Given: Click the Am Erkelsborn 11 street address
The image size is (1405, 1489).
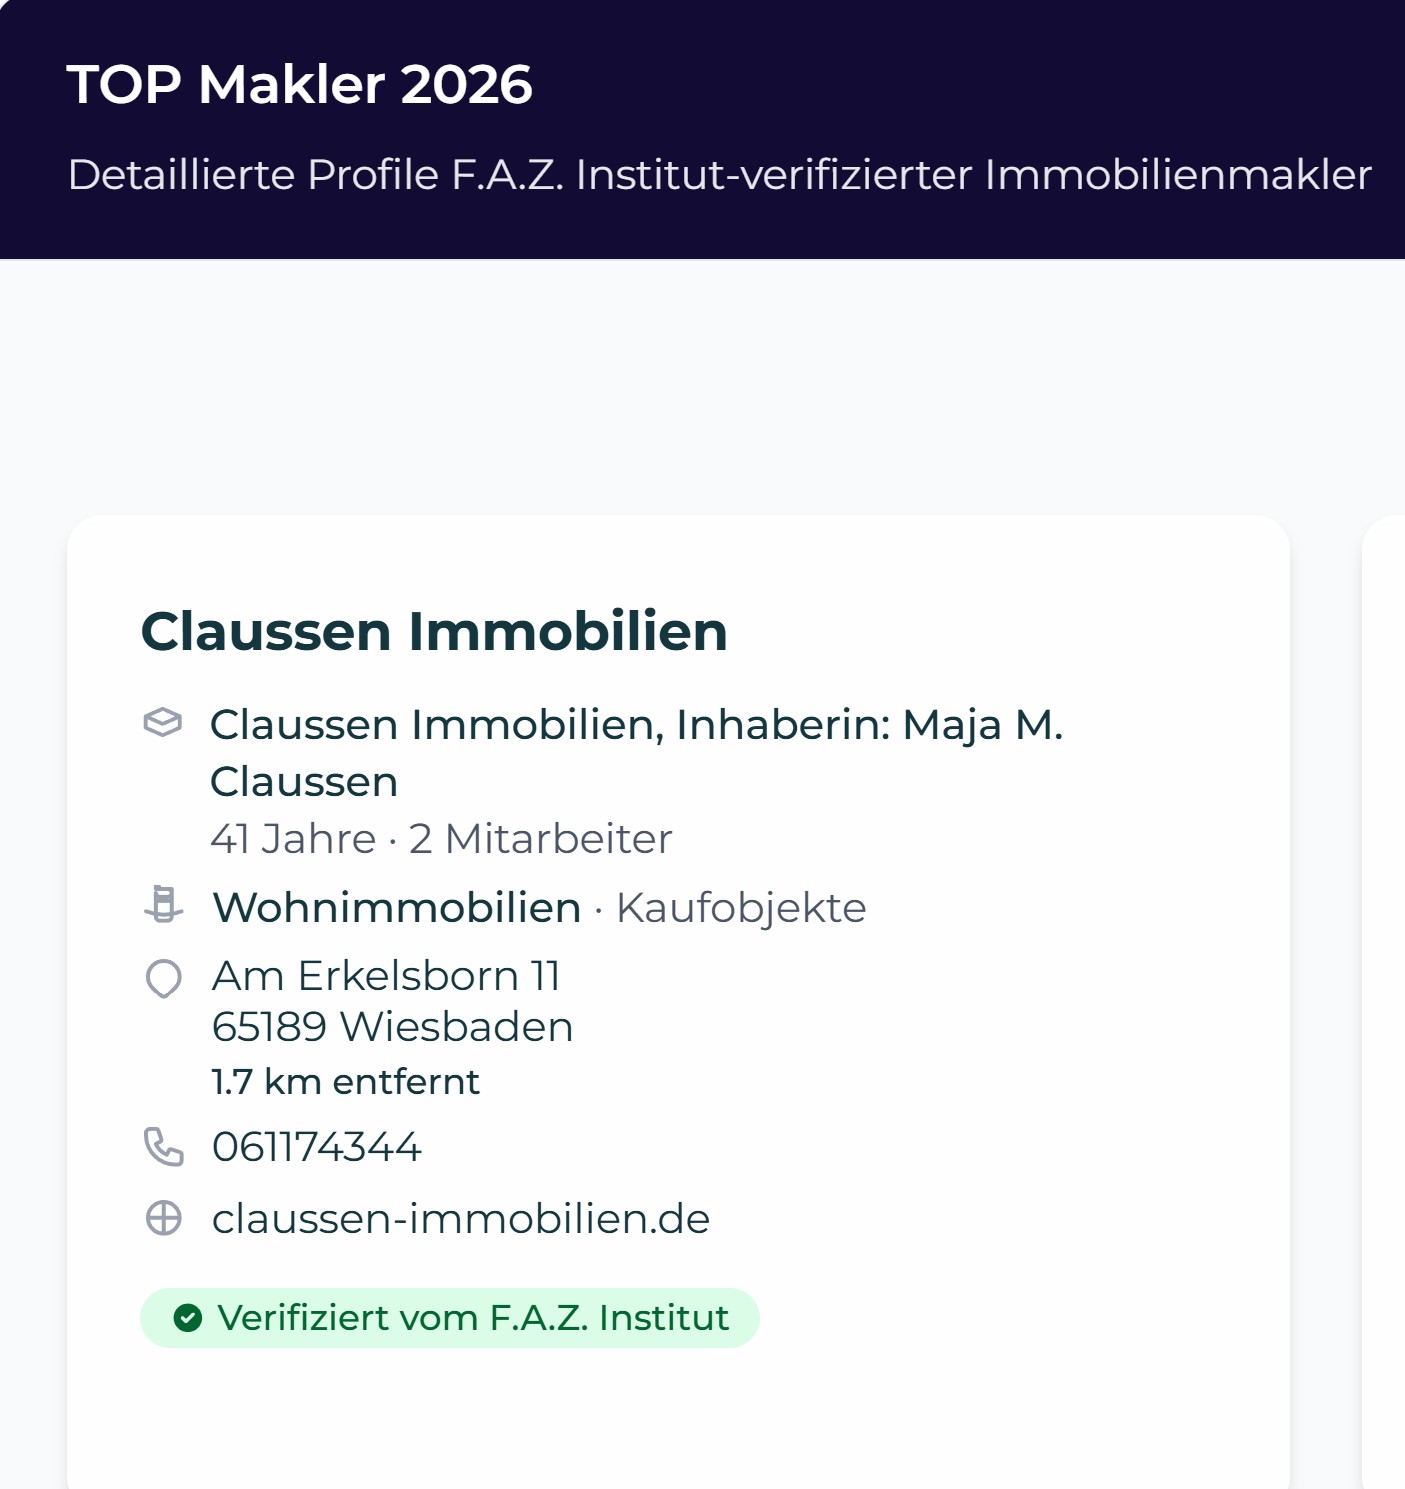Looking at the screenshot, I should 386,976.
